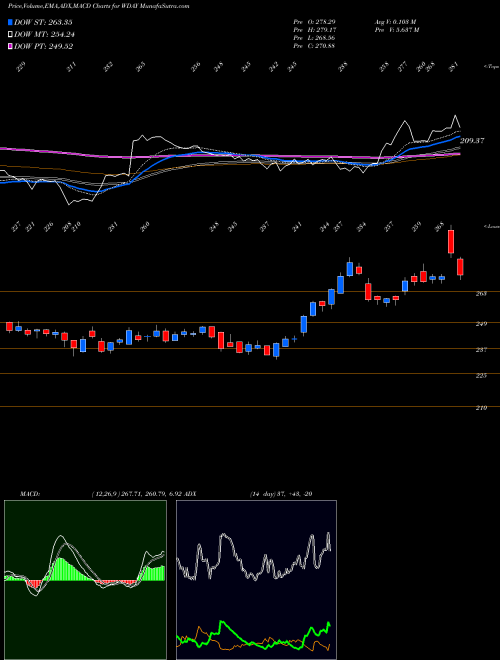Click the blue DOW ST legend swatch

(x=10, y=22)
